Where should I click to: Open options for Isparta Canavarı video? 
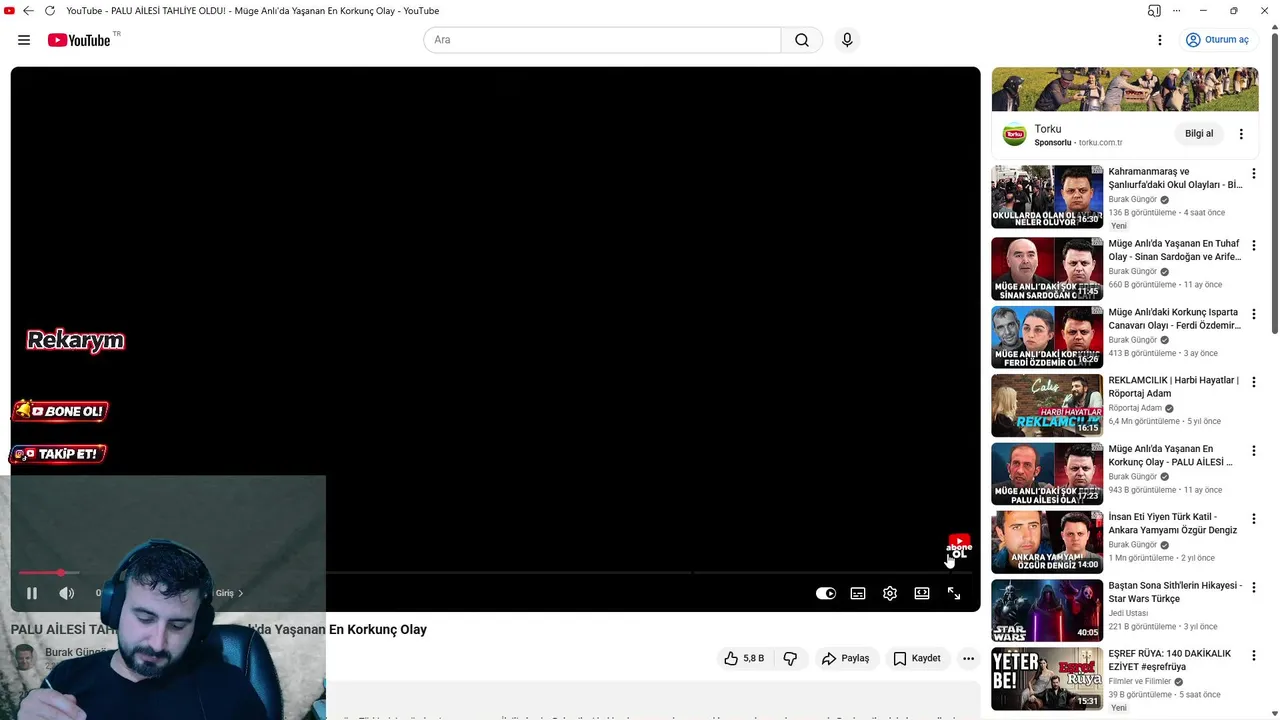pos(1253,314)
